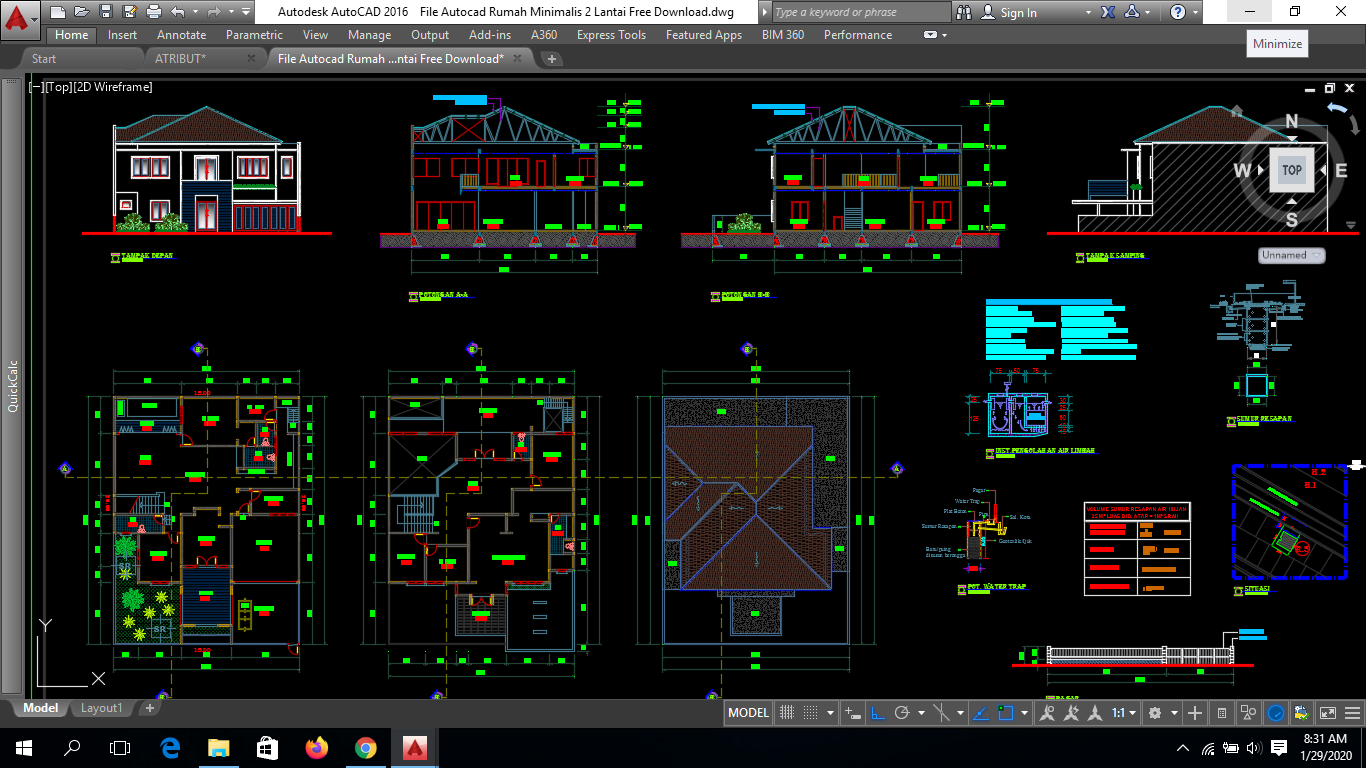Expand object snap settings arrow

pyautogui.click(x=1025, y=713)
